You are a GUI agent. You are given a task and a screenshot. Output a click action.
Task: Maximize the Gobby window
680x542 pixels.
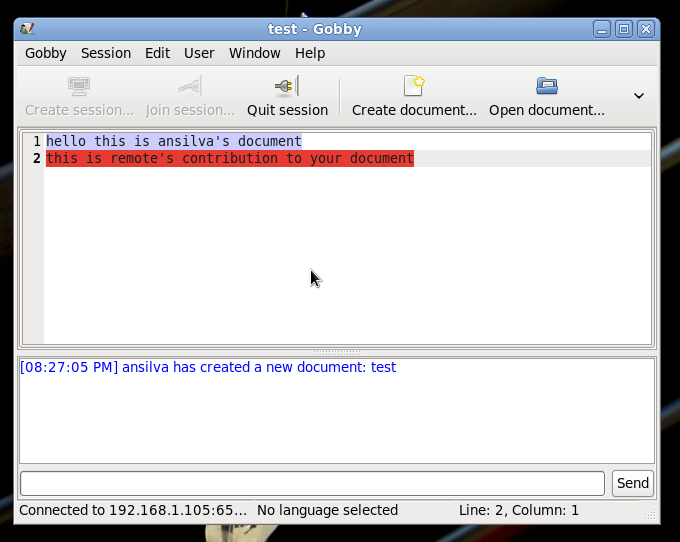tap(624, 29)
